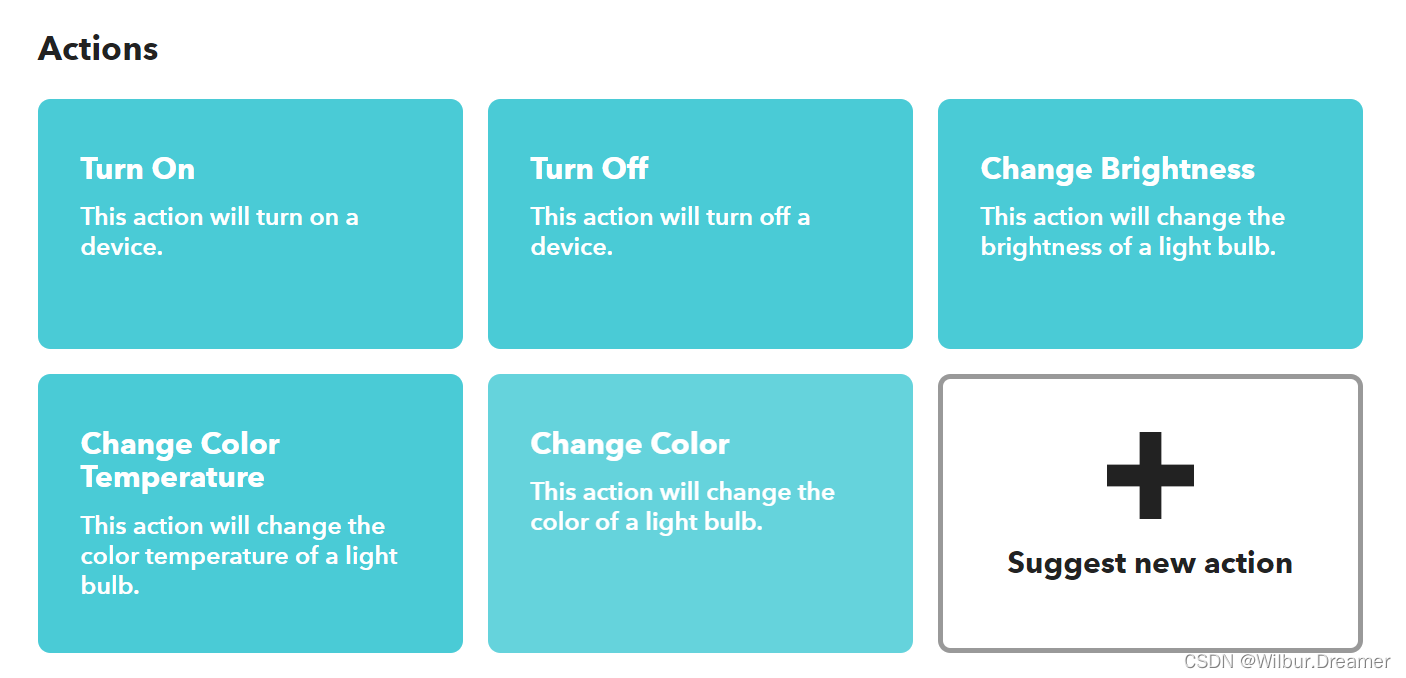Click the plus icon for new action
Image resolution: width=1406 pixels, height=678 pixels.
tap(1150, 475)
